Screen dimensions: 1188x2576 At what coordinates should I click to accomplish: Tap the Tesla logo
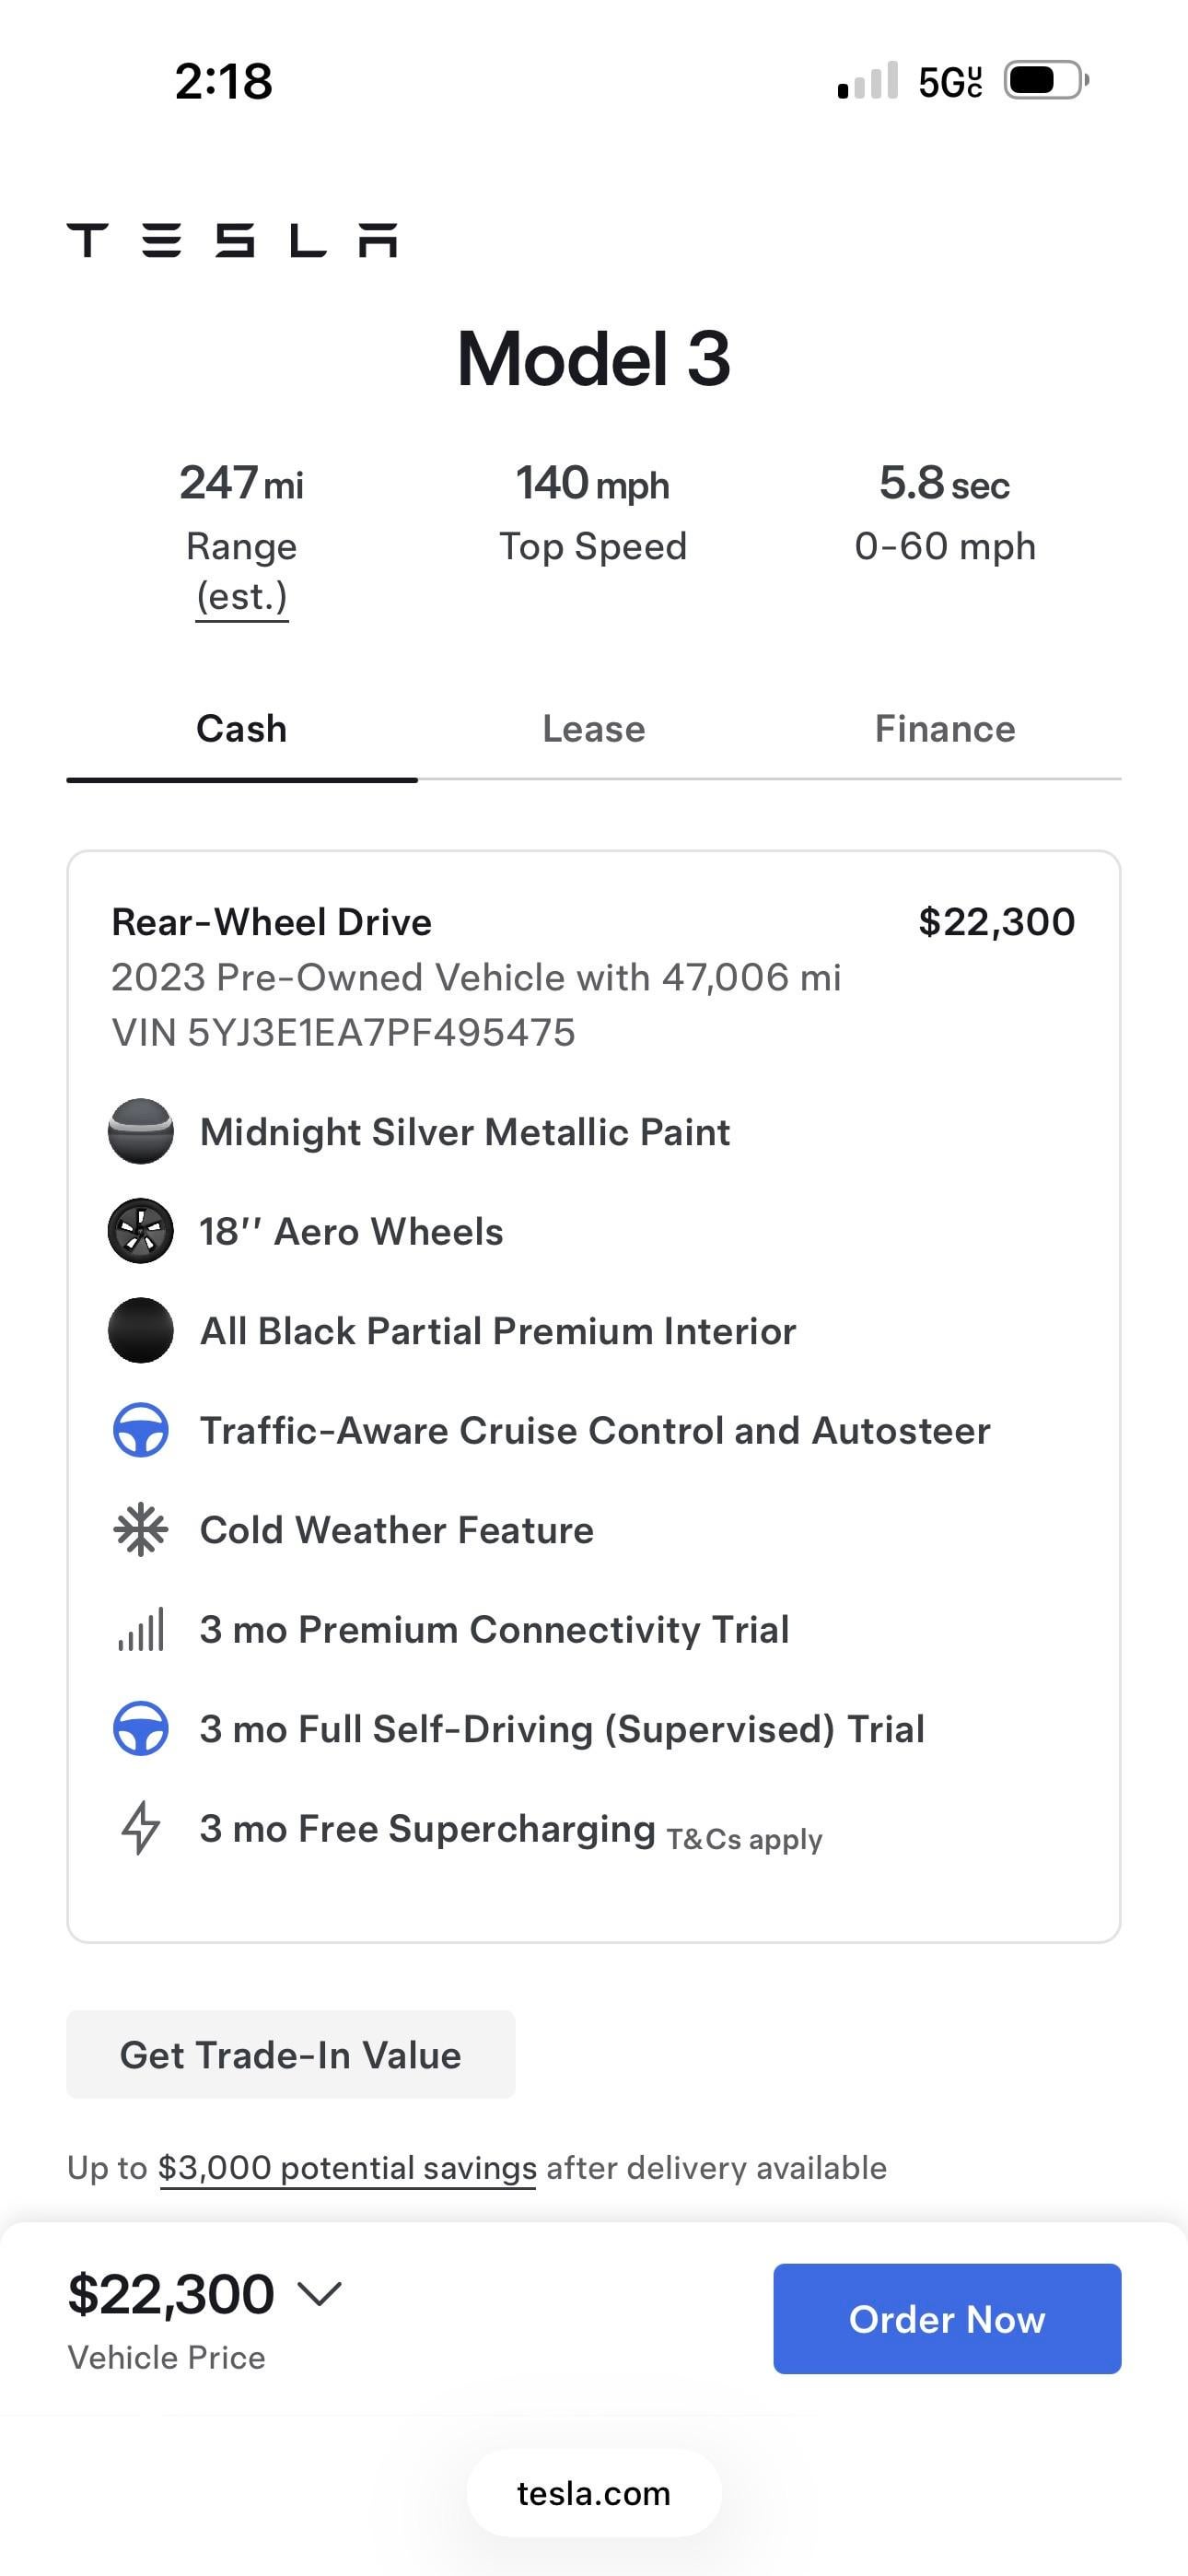coord(232,240)
